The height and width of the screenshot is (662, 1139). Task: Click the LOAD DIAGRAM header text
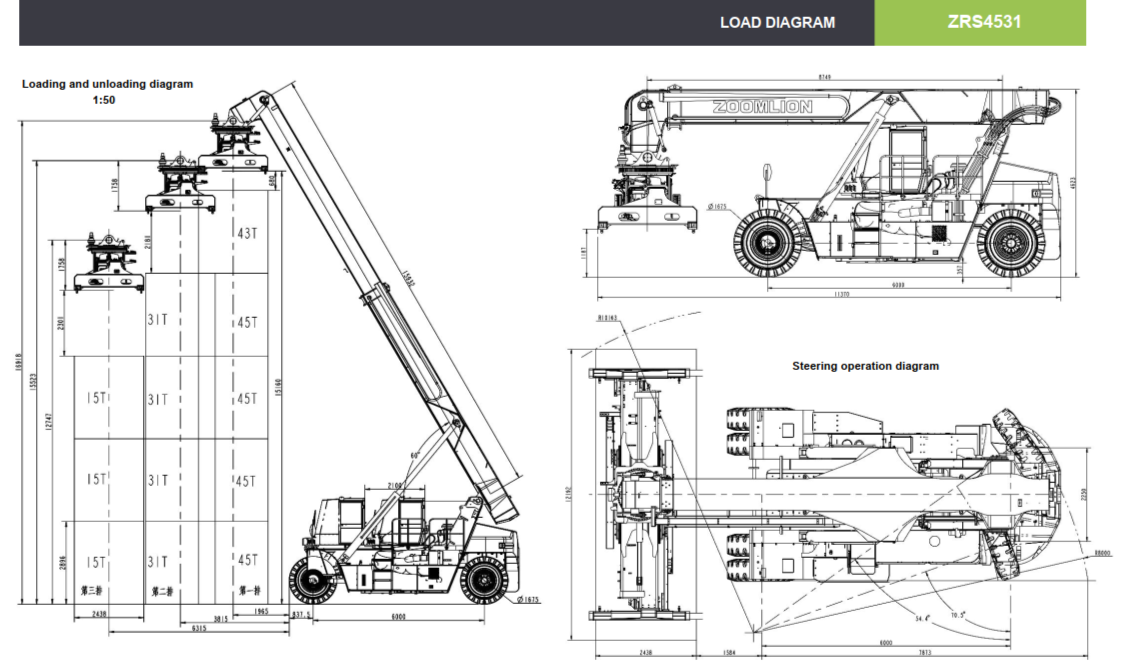[x=777, y=22]
